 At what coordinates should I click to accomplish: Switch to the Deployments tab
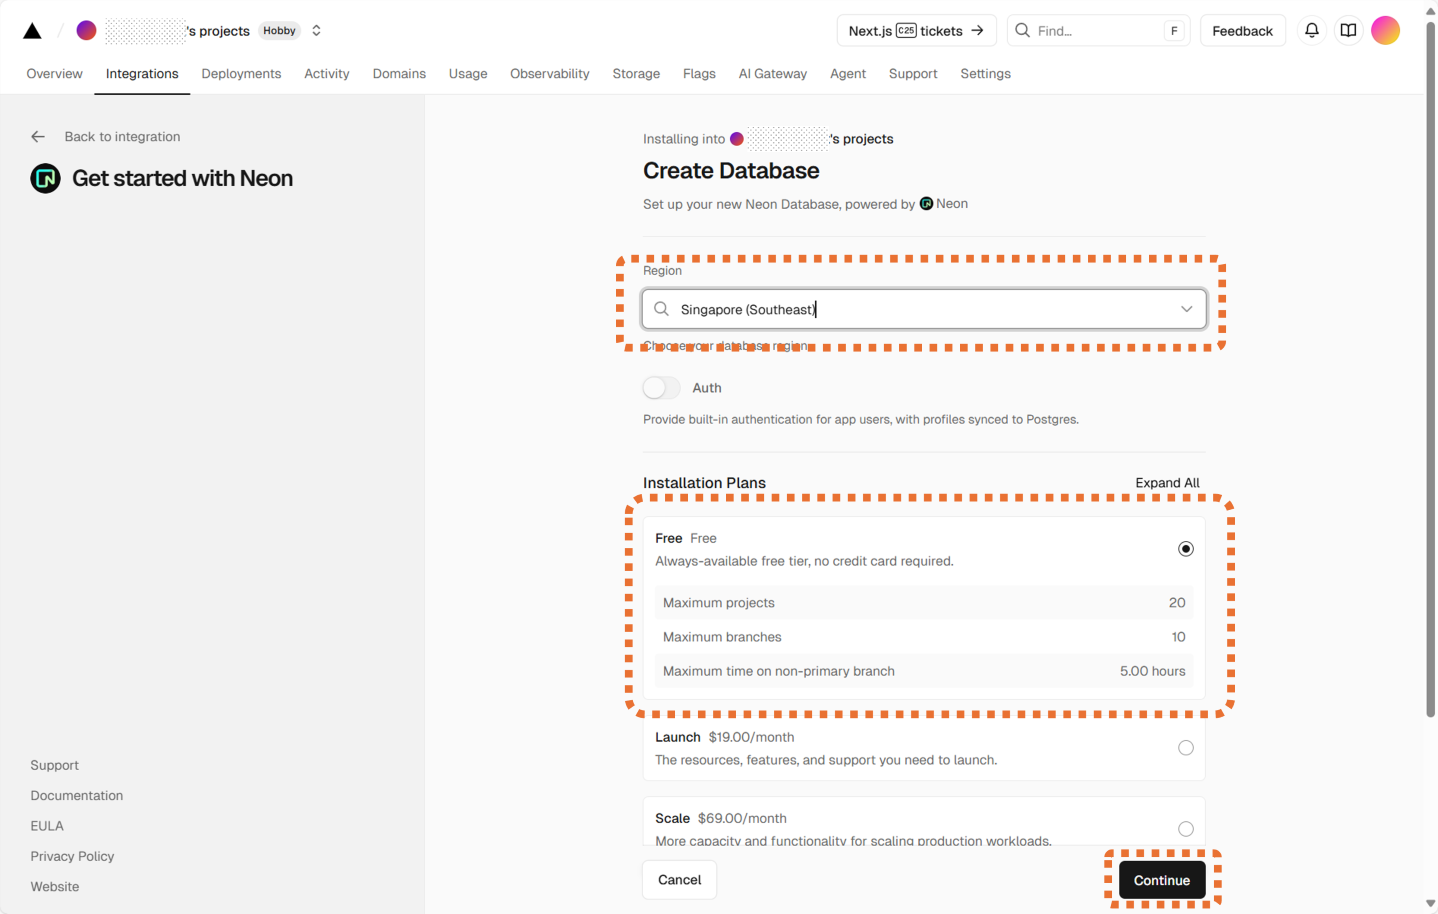(x=241, y=74)
